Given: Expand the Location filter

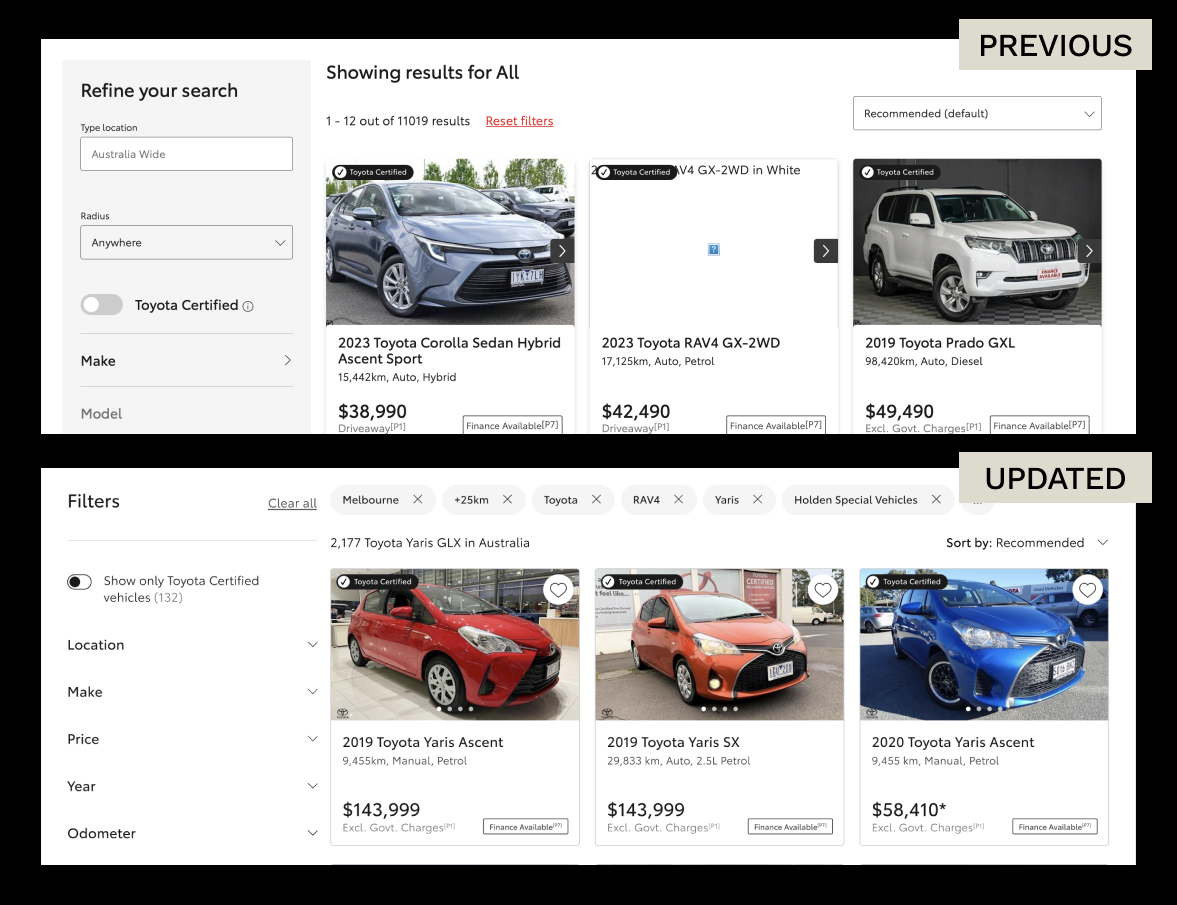Looking at the screenshot, I should click(x=192, y=645).
